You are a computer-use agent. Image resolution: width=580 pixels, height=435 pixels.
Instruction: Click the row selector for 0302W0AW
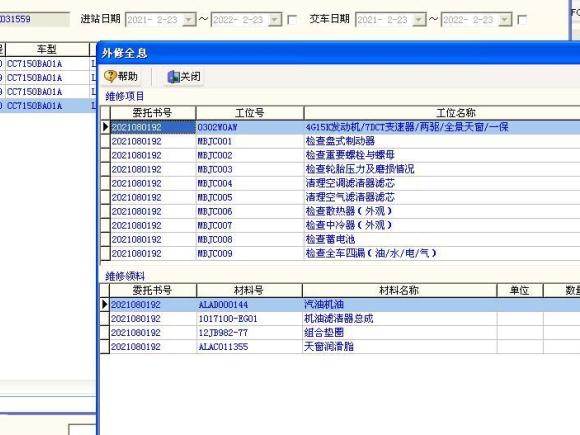coord(105,127)
